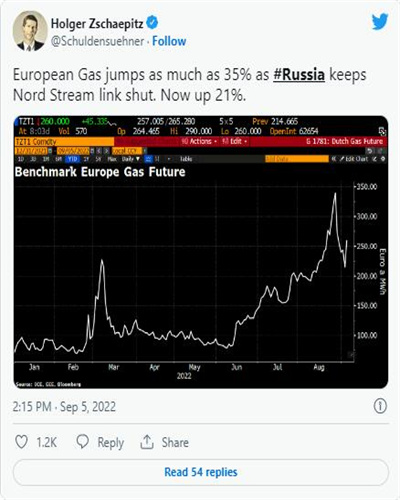Click the verified badge next to Holger Zschaepitz
The height and width of the screenshot is (500, 400).
(152, 23)
